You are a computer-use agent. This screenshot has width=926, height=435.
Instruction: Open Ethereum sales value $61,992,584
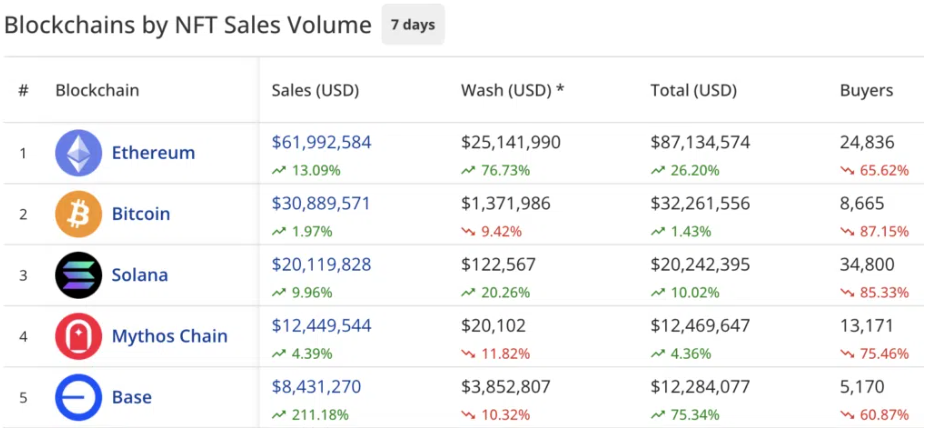coord(321,142)
